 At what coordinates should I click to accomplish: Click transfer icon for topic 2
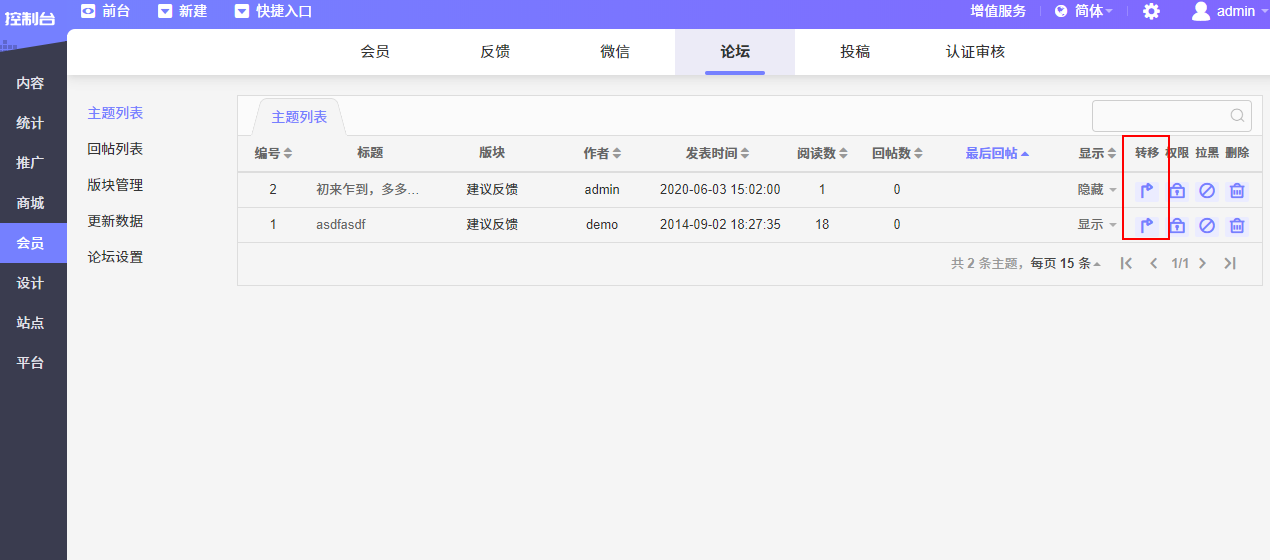[1147, 190]
